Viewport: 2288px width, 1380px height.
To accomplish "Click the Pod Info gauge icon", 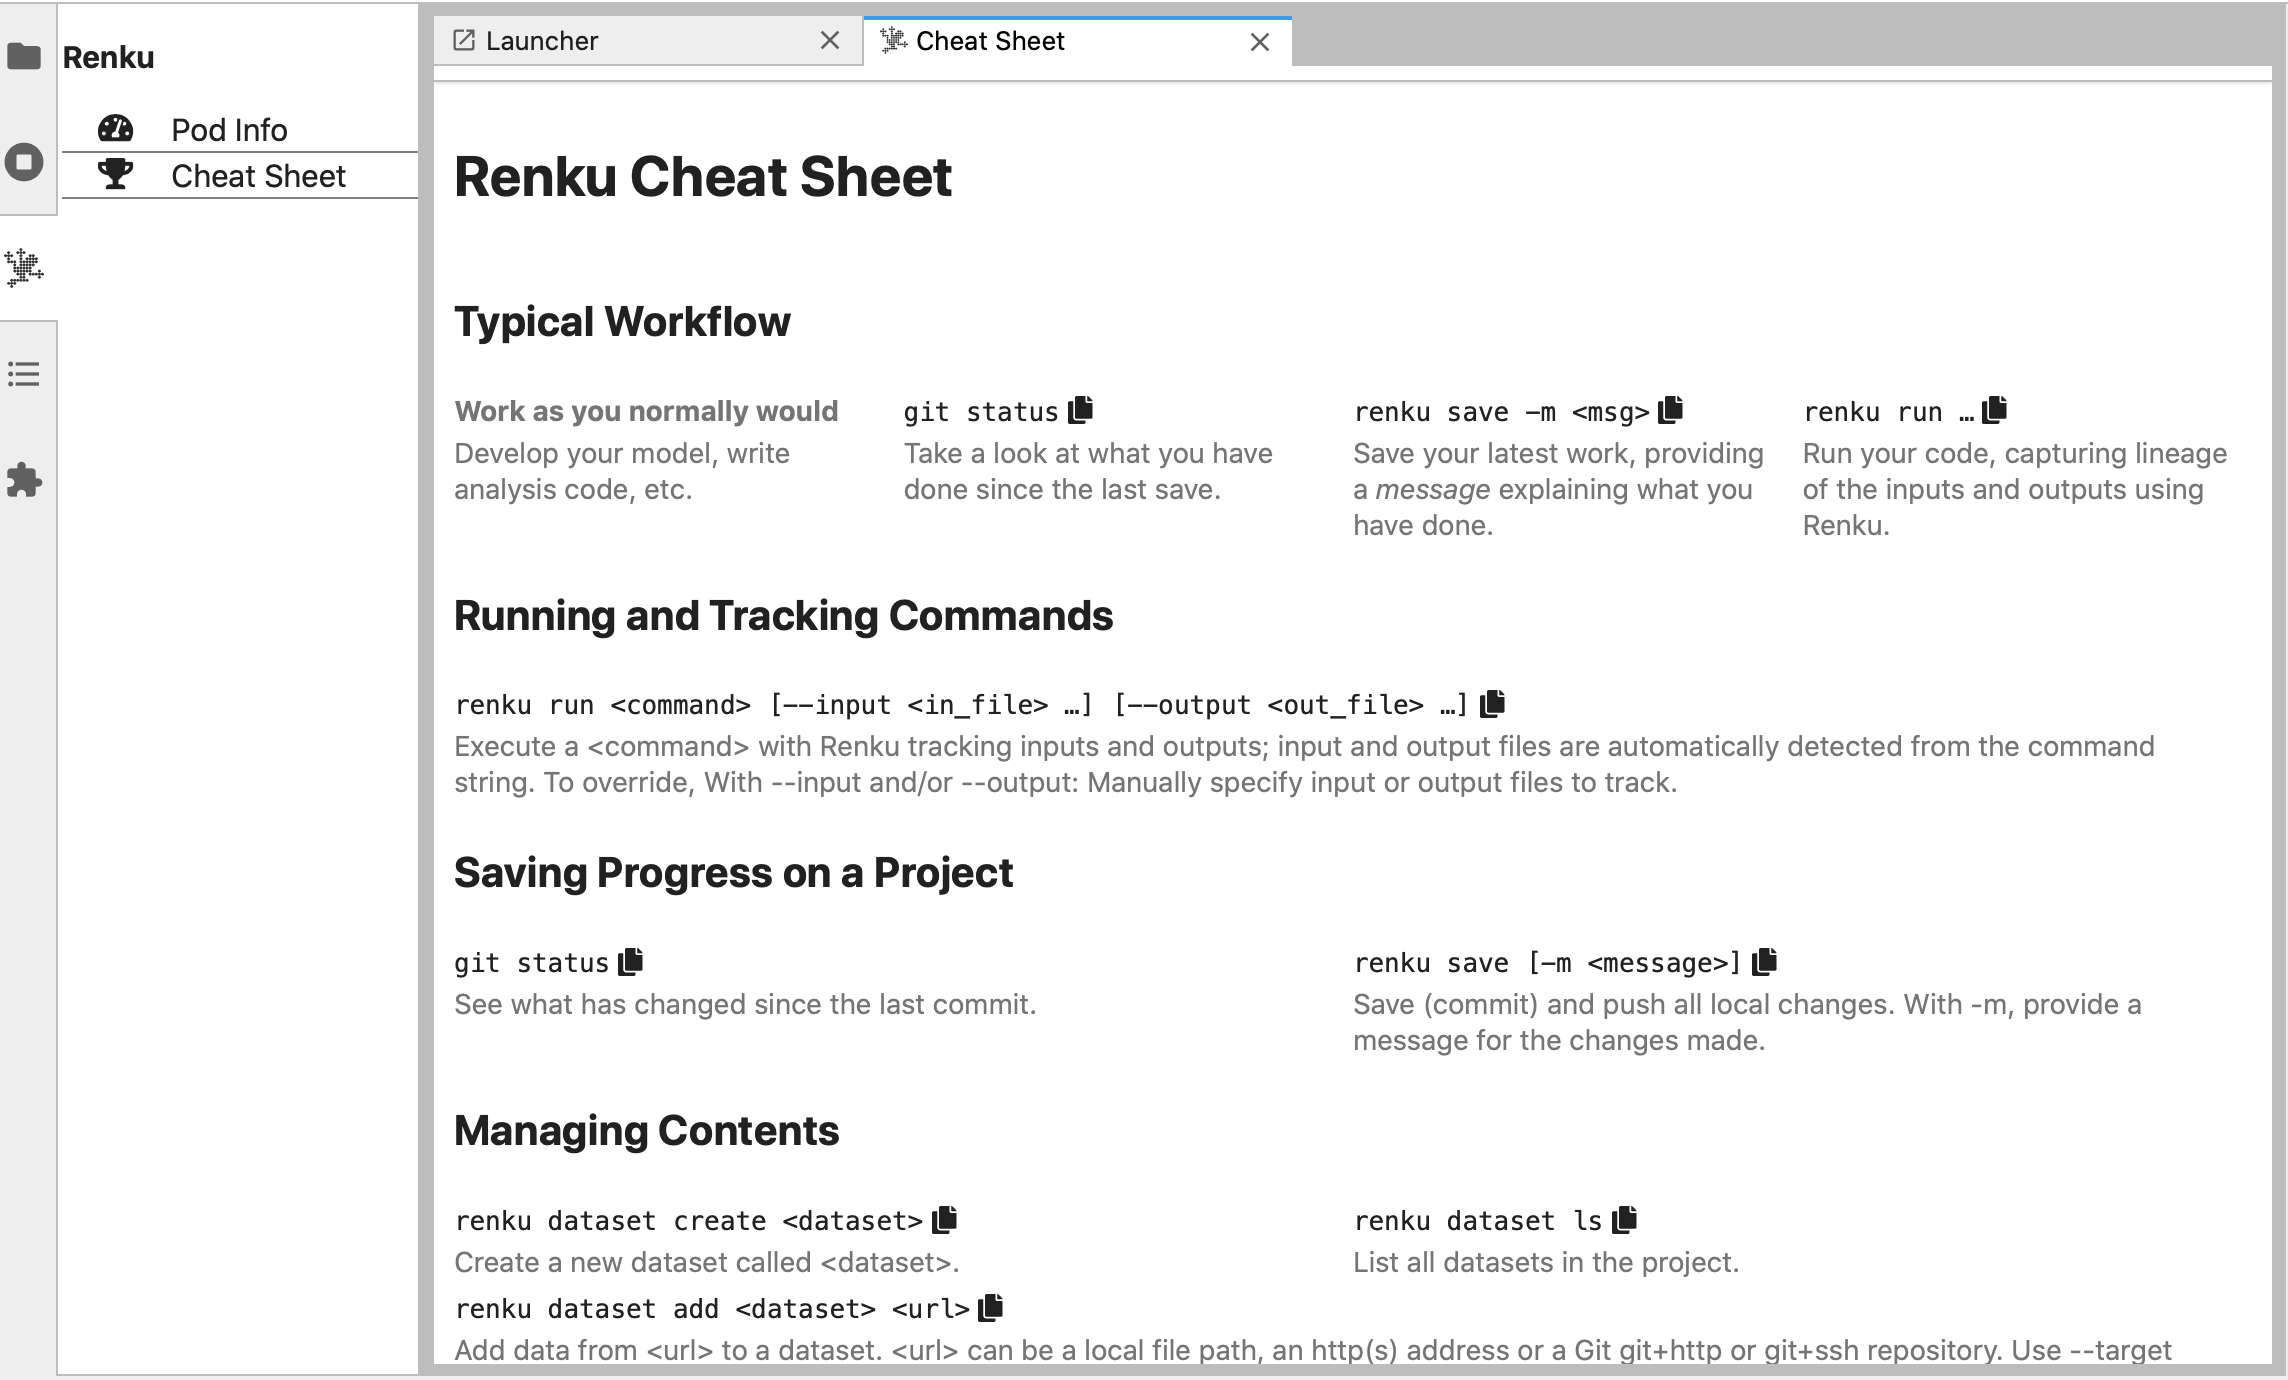I will (x=114, y=127).
